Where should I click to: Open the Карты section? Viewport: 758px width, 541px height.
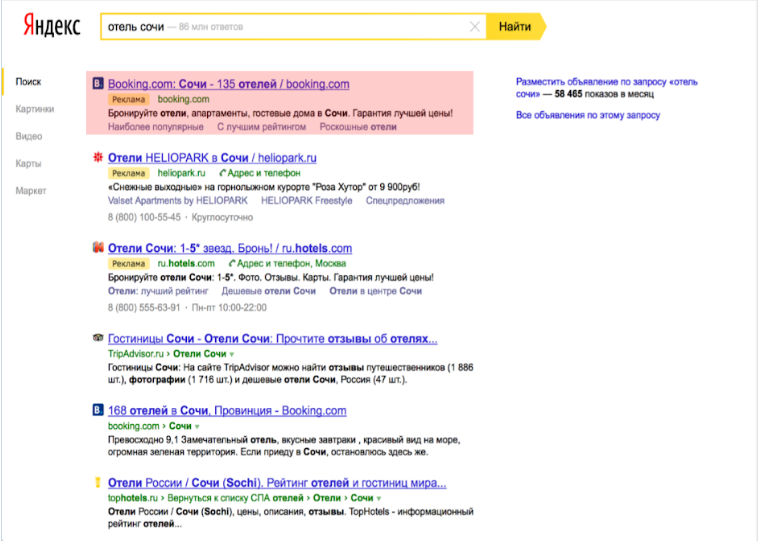coord(29,163)
